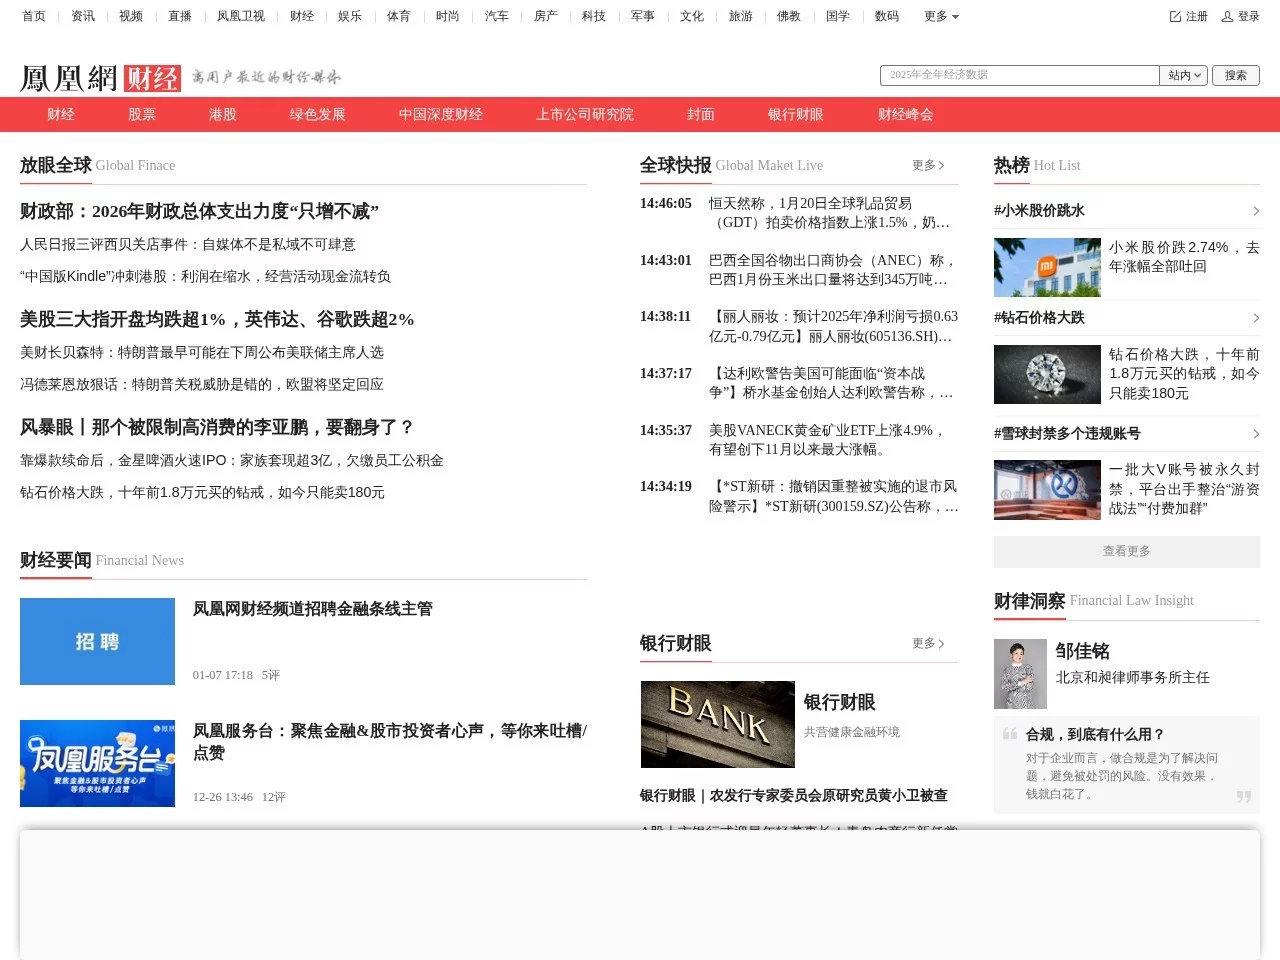
Task: Click the BANK image thumbnail in 银行财眼
Action: click(717, 724)
